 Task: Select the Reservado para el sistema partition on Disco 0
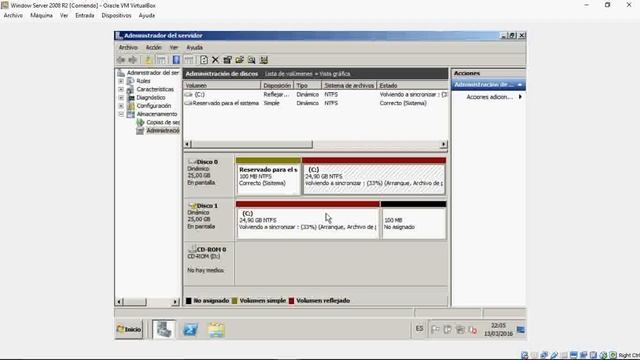coord(268,176)
